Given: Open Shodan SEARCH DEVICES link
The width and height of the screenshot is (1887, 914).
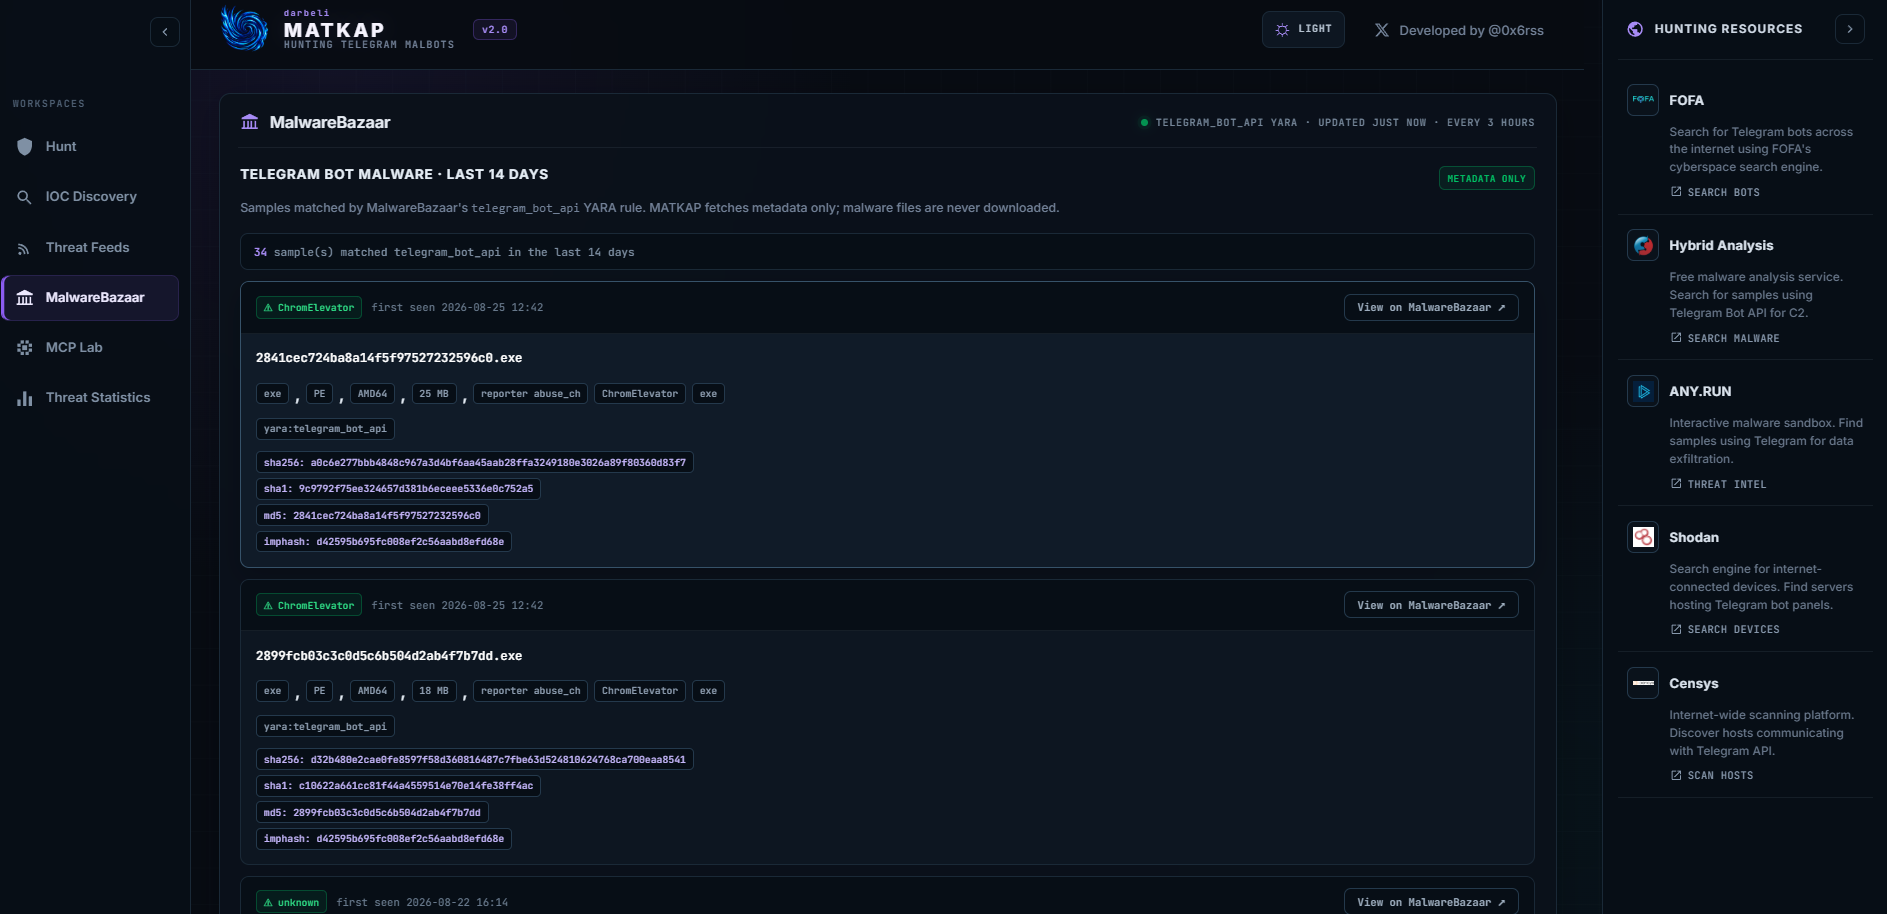Looking at the screenshot, I should pyautogui.click(x=1725, y=630).
